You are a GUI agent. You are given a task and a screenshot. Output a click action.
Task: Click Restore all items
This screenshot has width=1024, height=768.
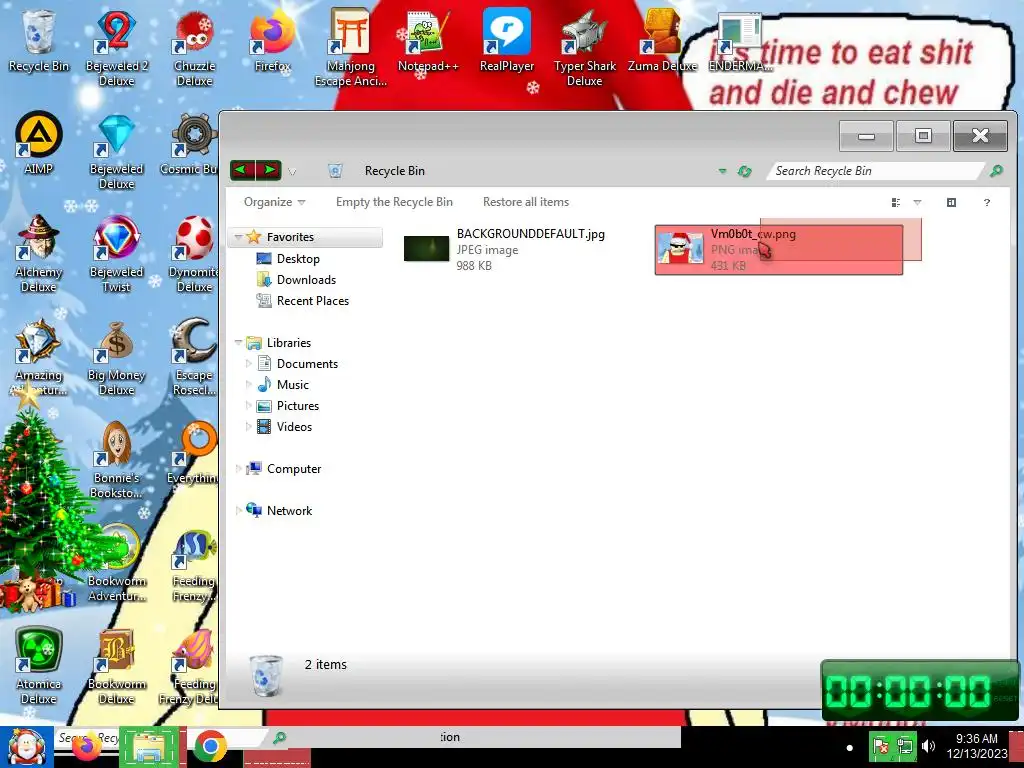[526, 202]
